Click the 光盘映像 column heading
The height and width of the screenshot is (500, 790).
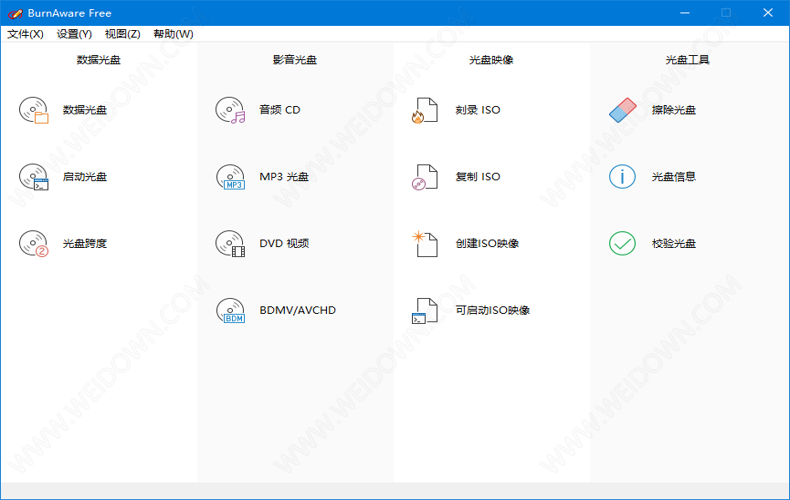coord(491,60)
